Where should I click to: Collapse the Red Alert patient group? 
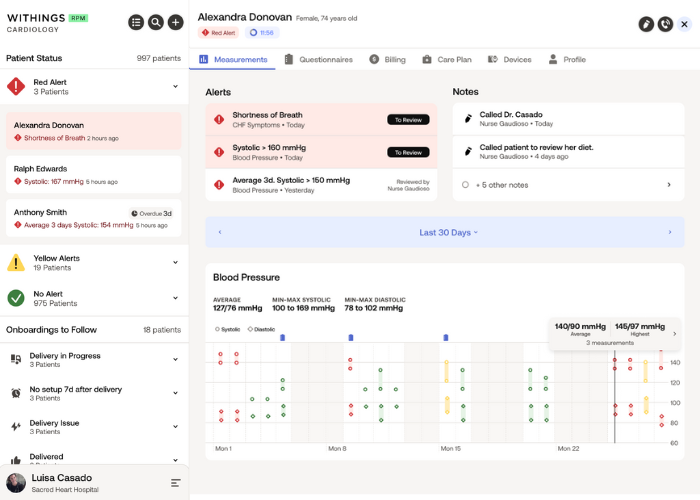pos(175,87)
